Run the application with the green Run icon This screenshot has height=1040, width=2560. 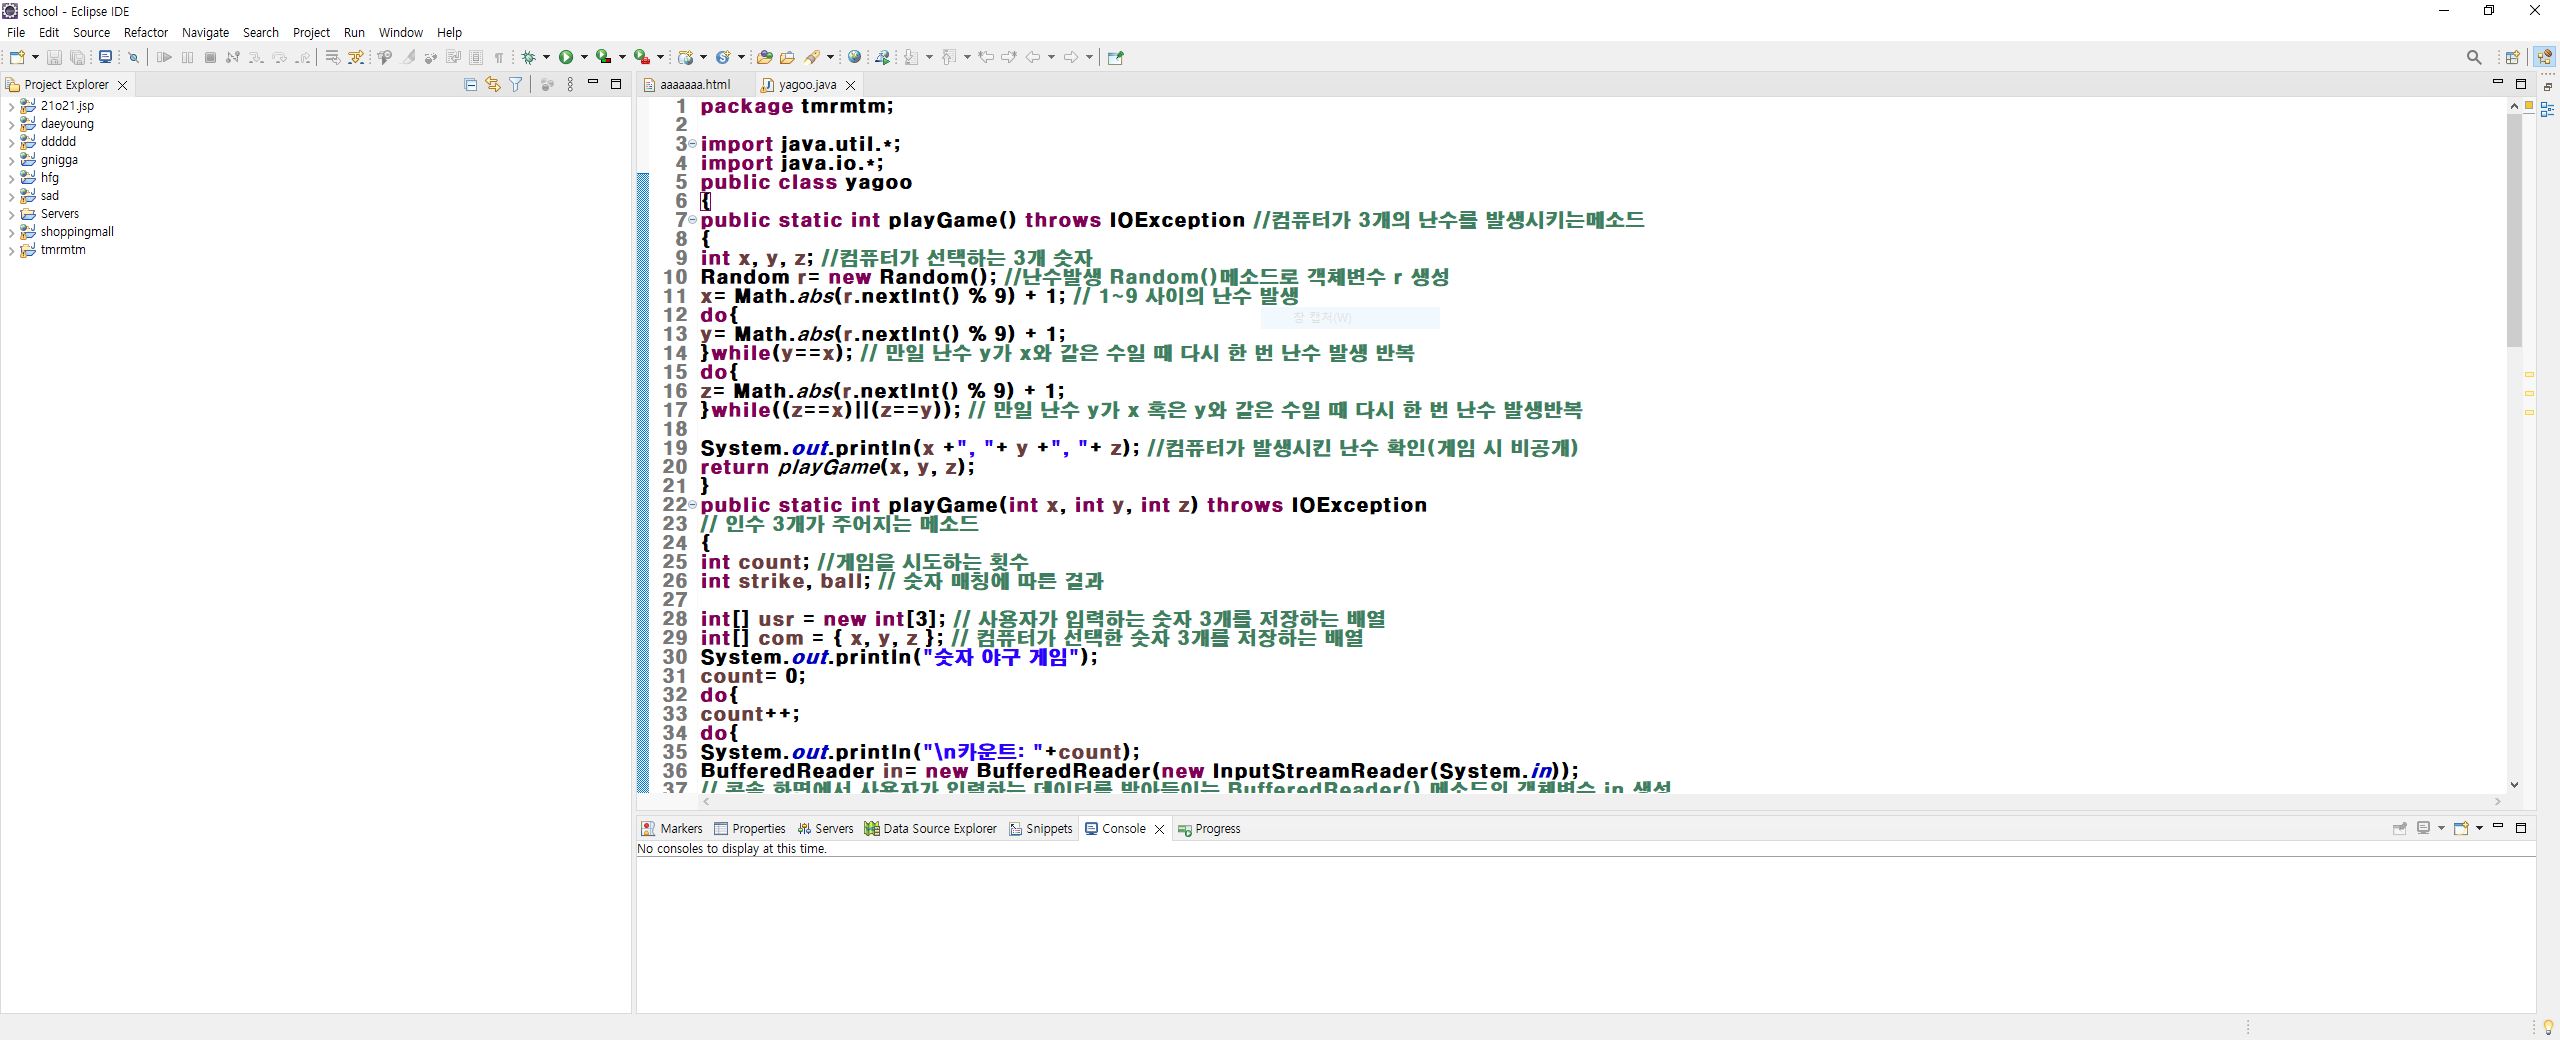click(566, 57)
